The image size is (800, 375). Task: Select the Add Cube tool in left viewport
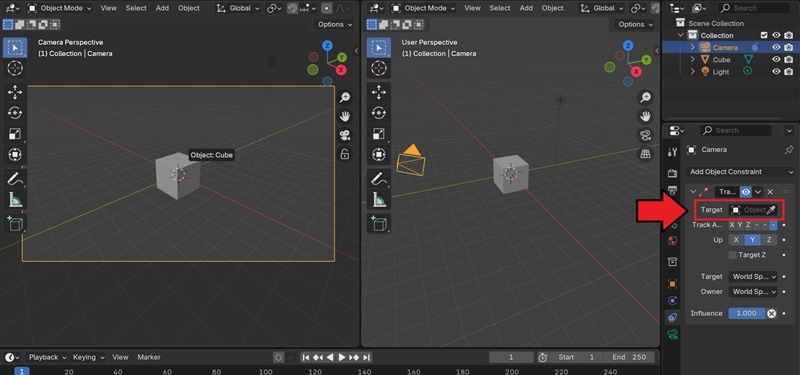point(15,223)
